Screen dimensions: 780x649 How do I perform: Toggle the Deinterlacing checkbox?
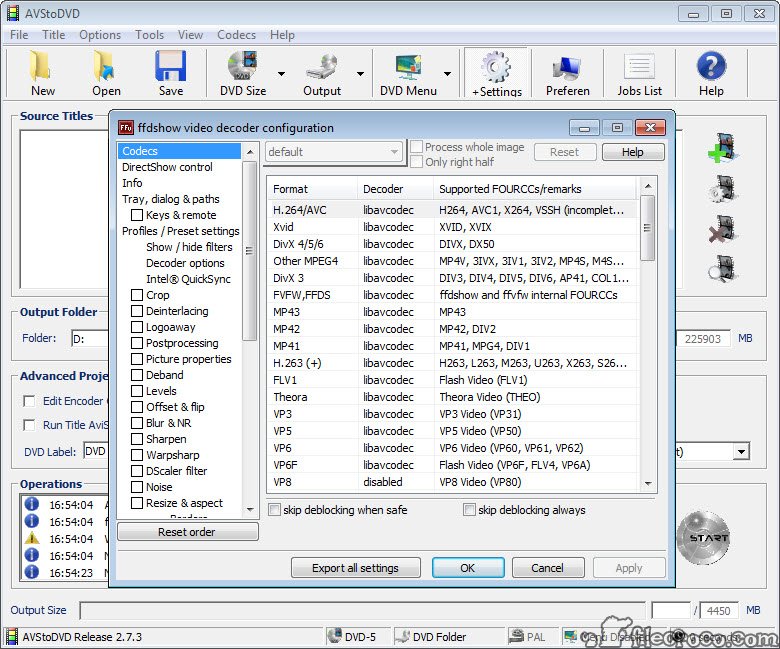pyautogui.click(x=137, y=311)
